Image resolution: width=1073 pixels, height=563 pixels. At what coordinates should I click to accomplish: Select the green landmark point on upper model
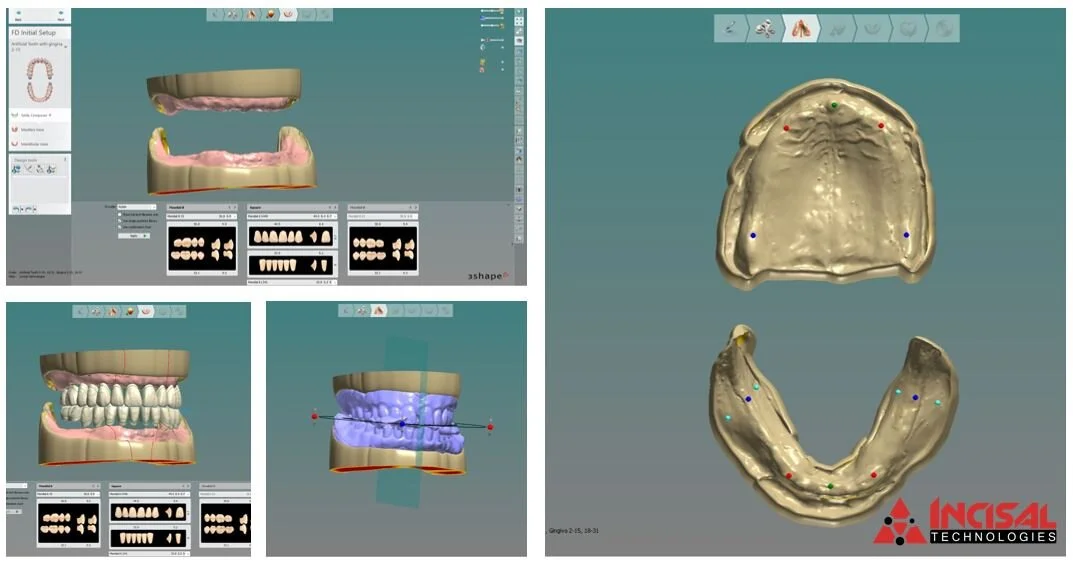click(833, 105)
